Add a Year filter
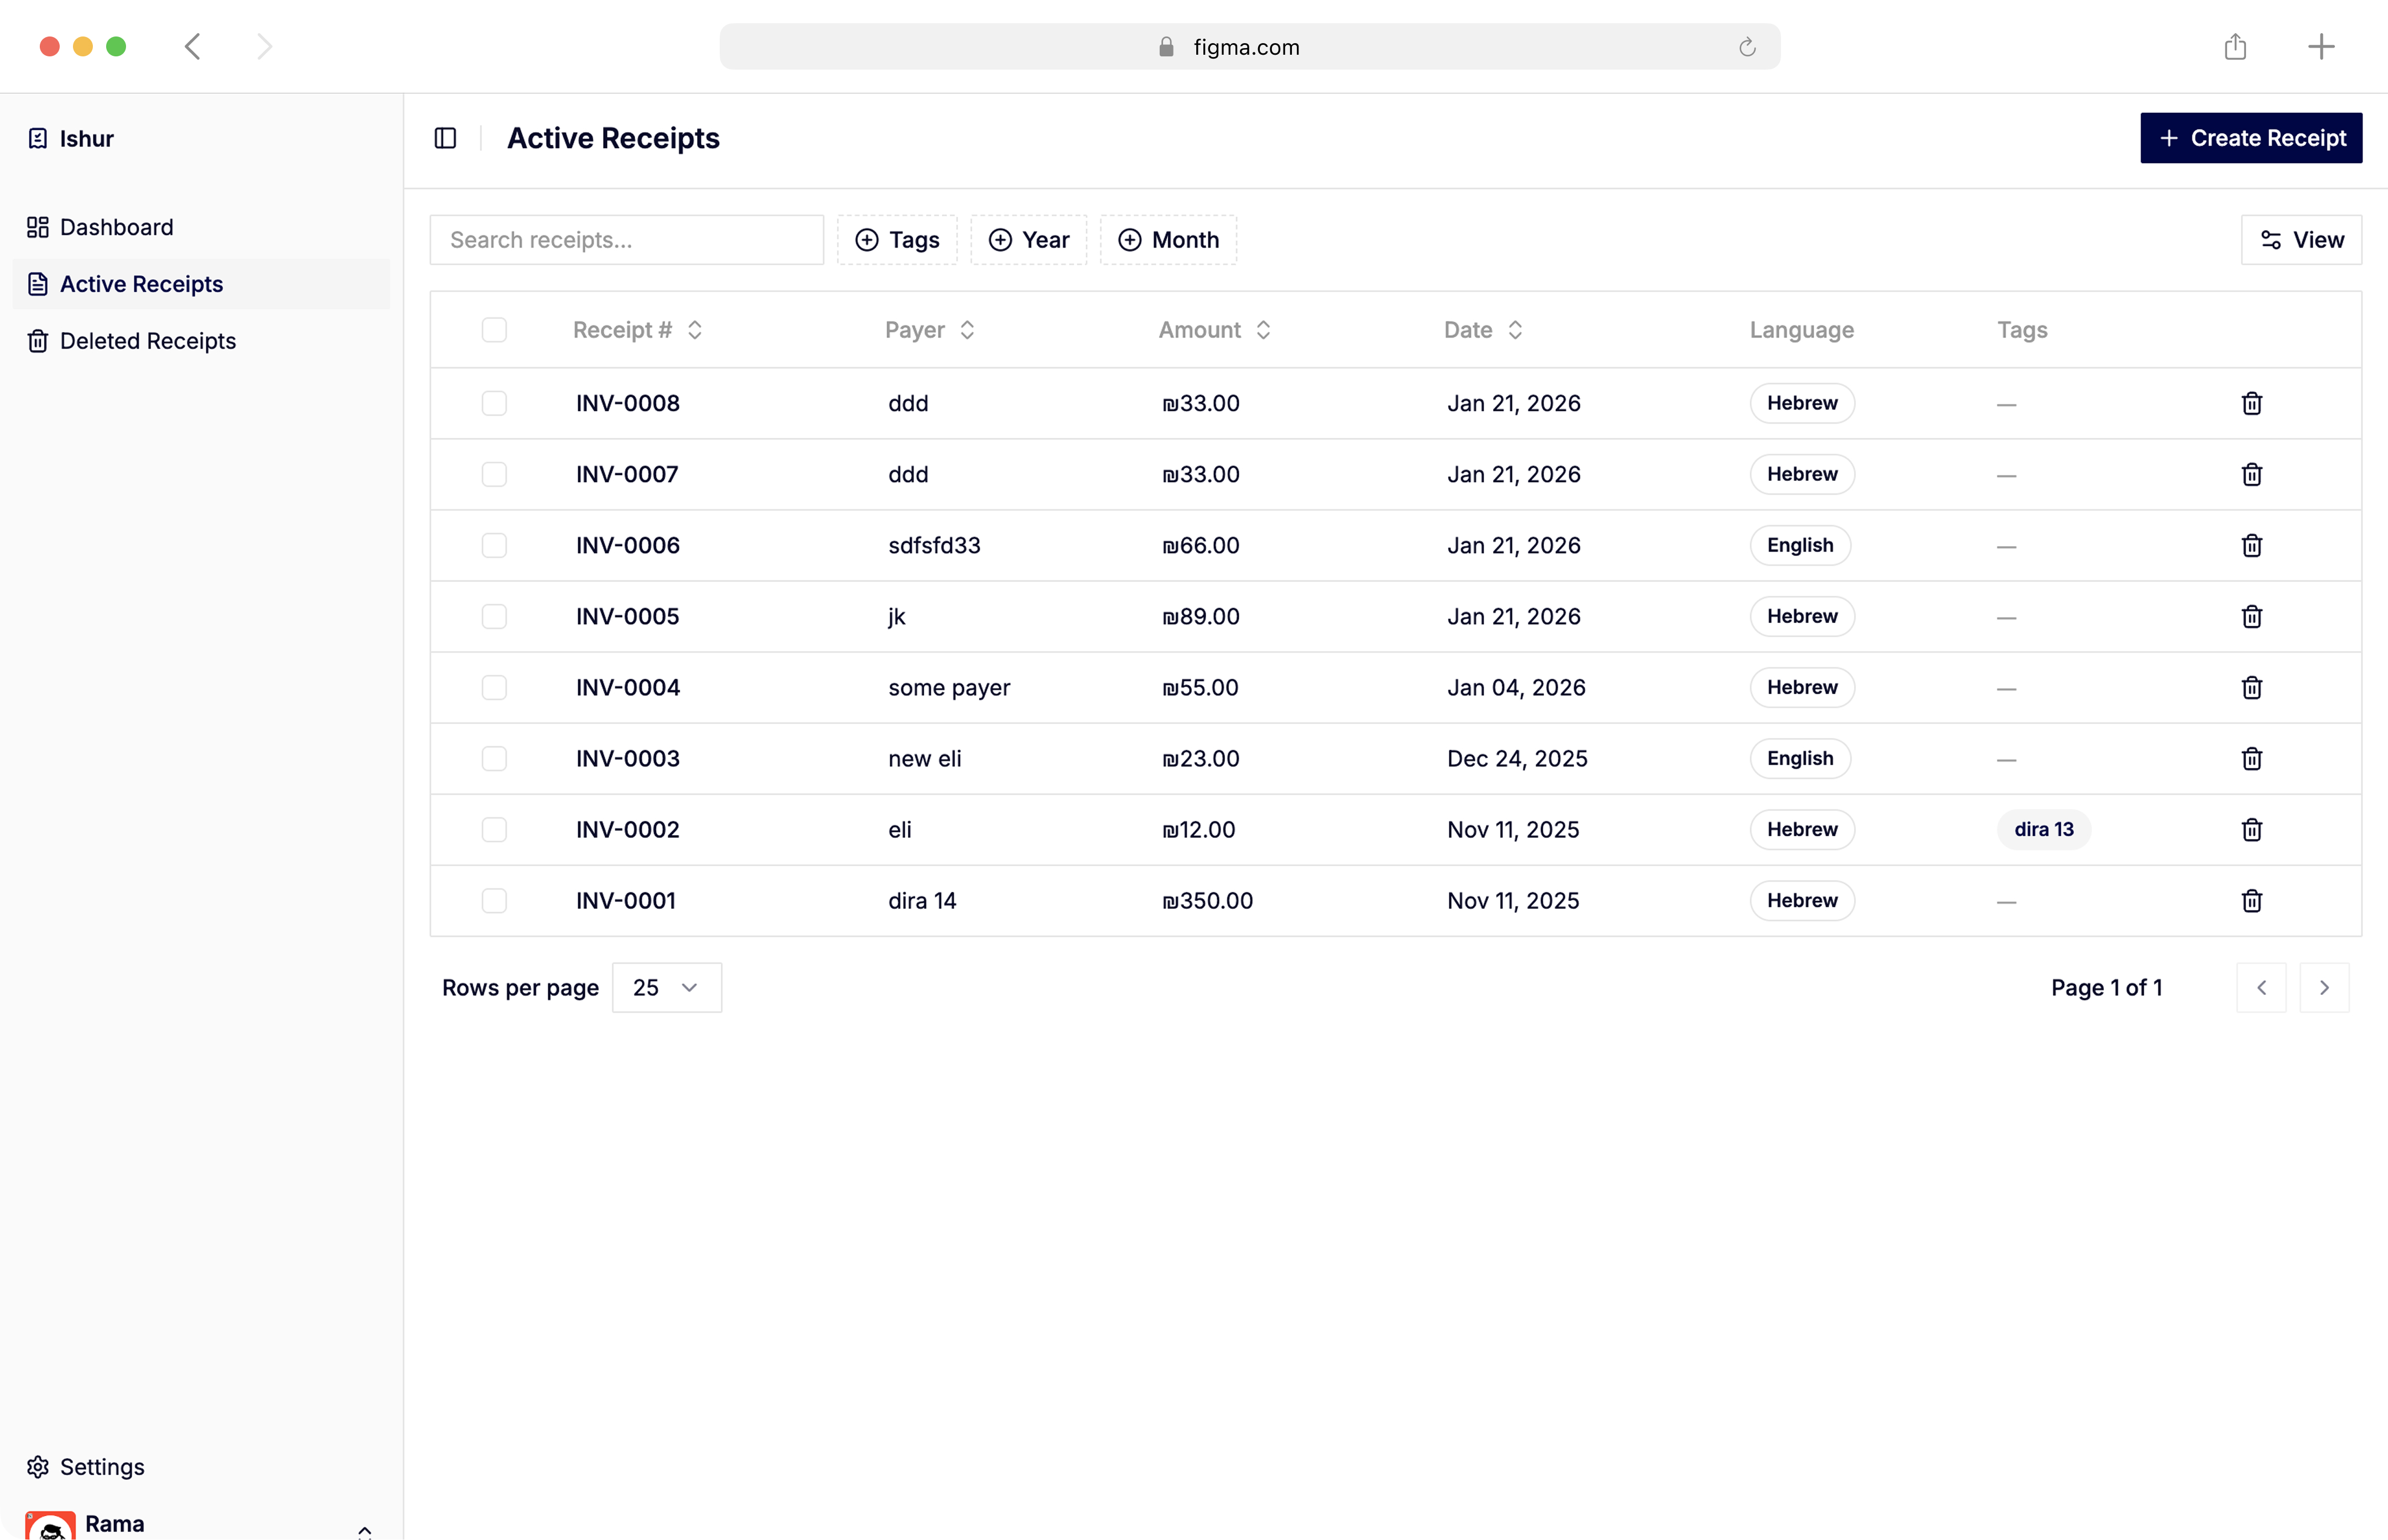 point(1028,239)
